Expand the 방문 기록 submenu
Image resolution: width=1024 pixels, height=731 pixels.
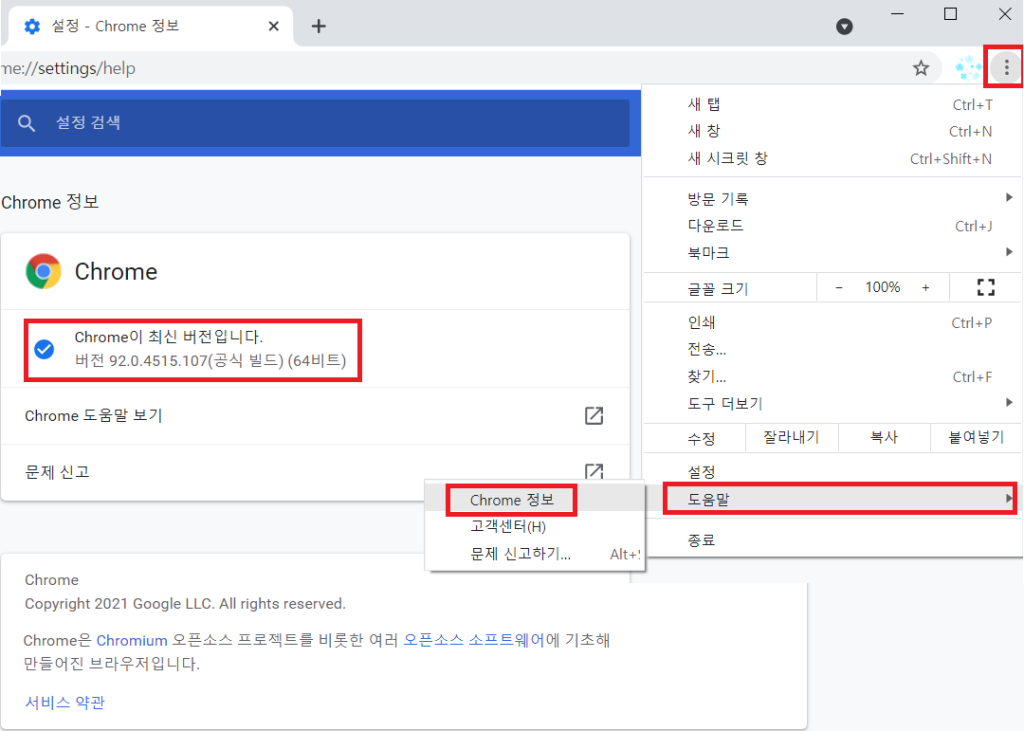[x=1008, y=198]
